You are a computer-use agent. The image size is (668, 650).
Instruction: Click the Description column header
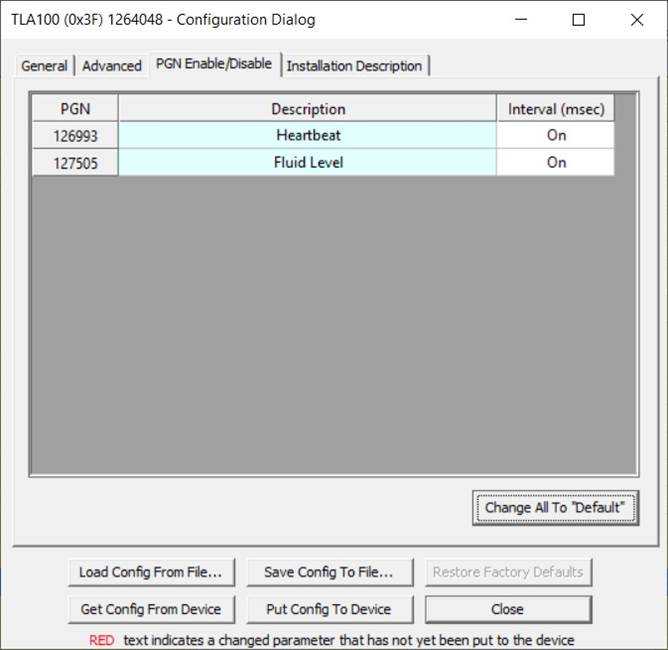click(x=307, y=109)
